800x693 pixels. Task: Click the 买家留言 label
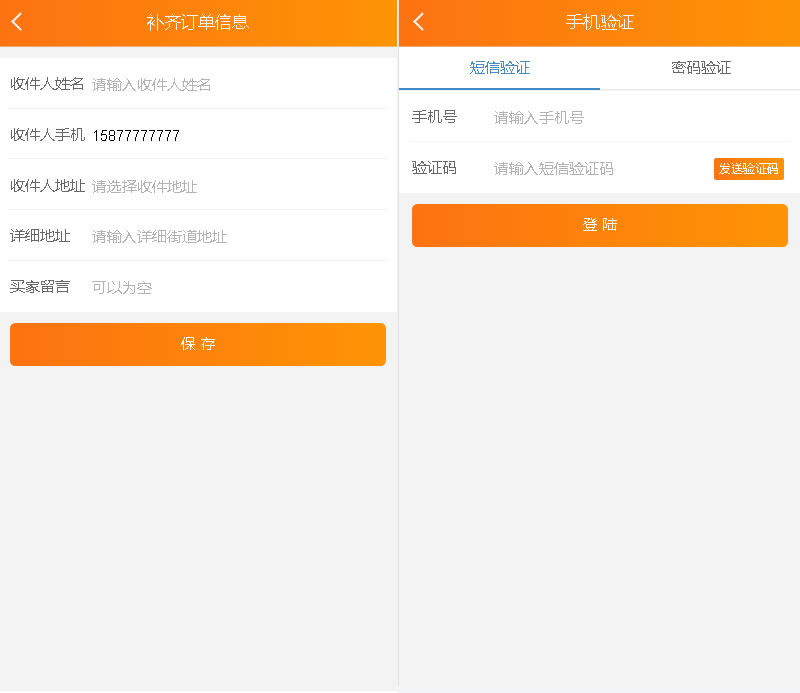[x=40, y=287]
